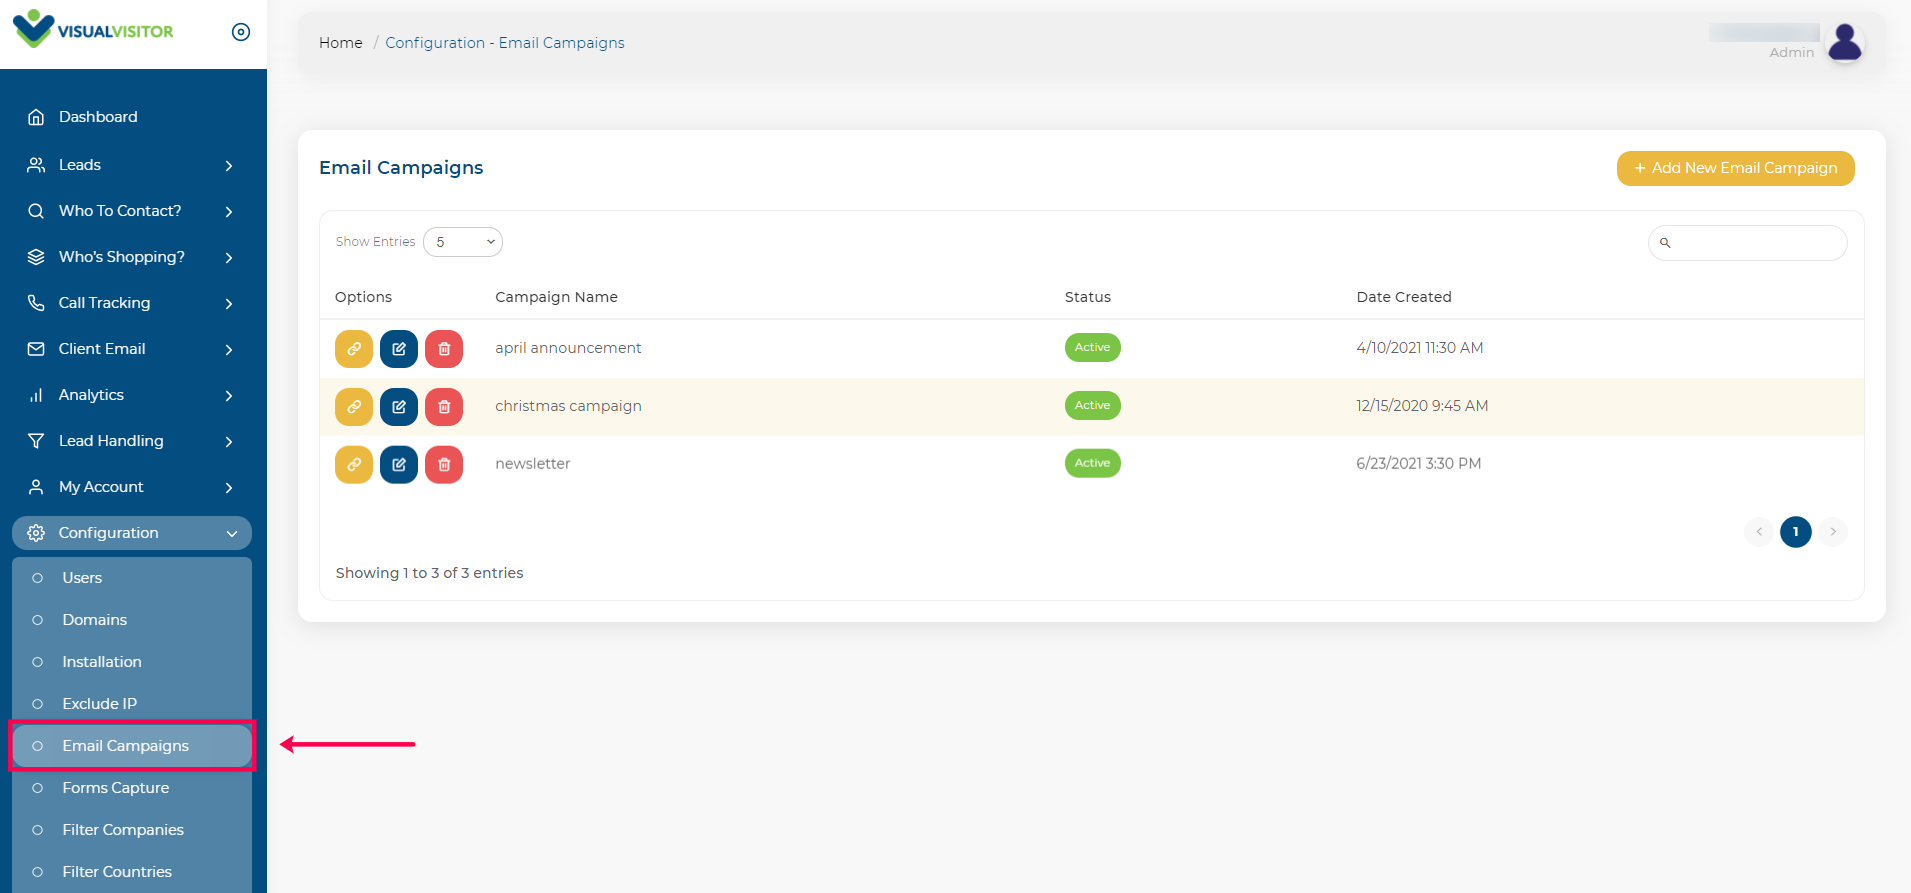This screenshot has width=1911, height=893.
Task: Expand the Who's Shopping? chevron
Action: point(229,258)
